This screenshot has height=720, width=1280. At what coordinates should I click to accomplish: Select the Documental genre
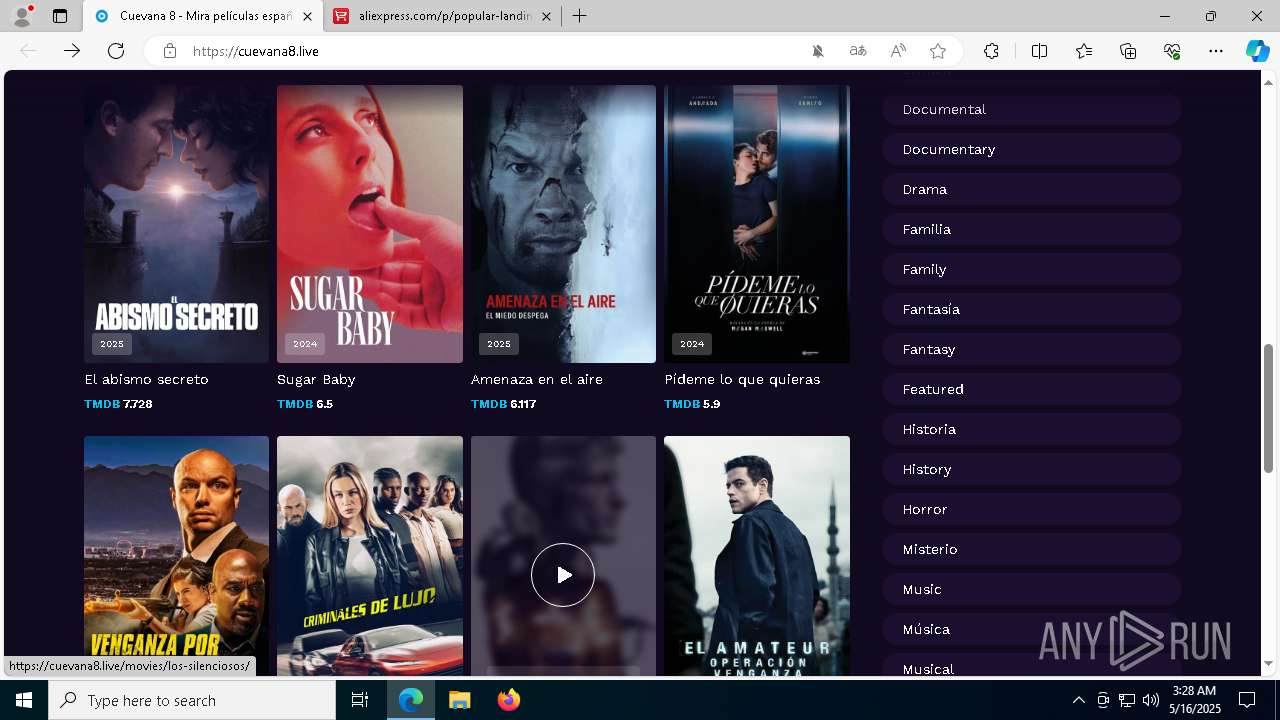click(x=1032, y=109)
